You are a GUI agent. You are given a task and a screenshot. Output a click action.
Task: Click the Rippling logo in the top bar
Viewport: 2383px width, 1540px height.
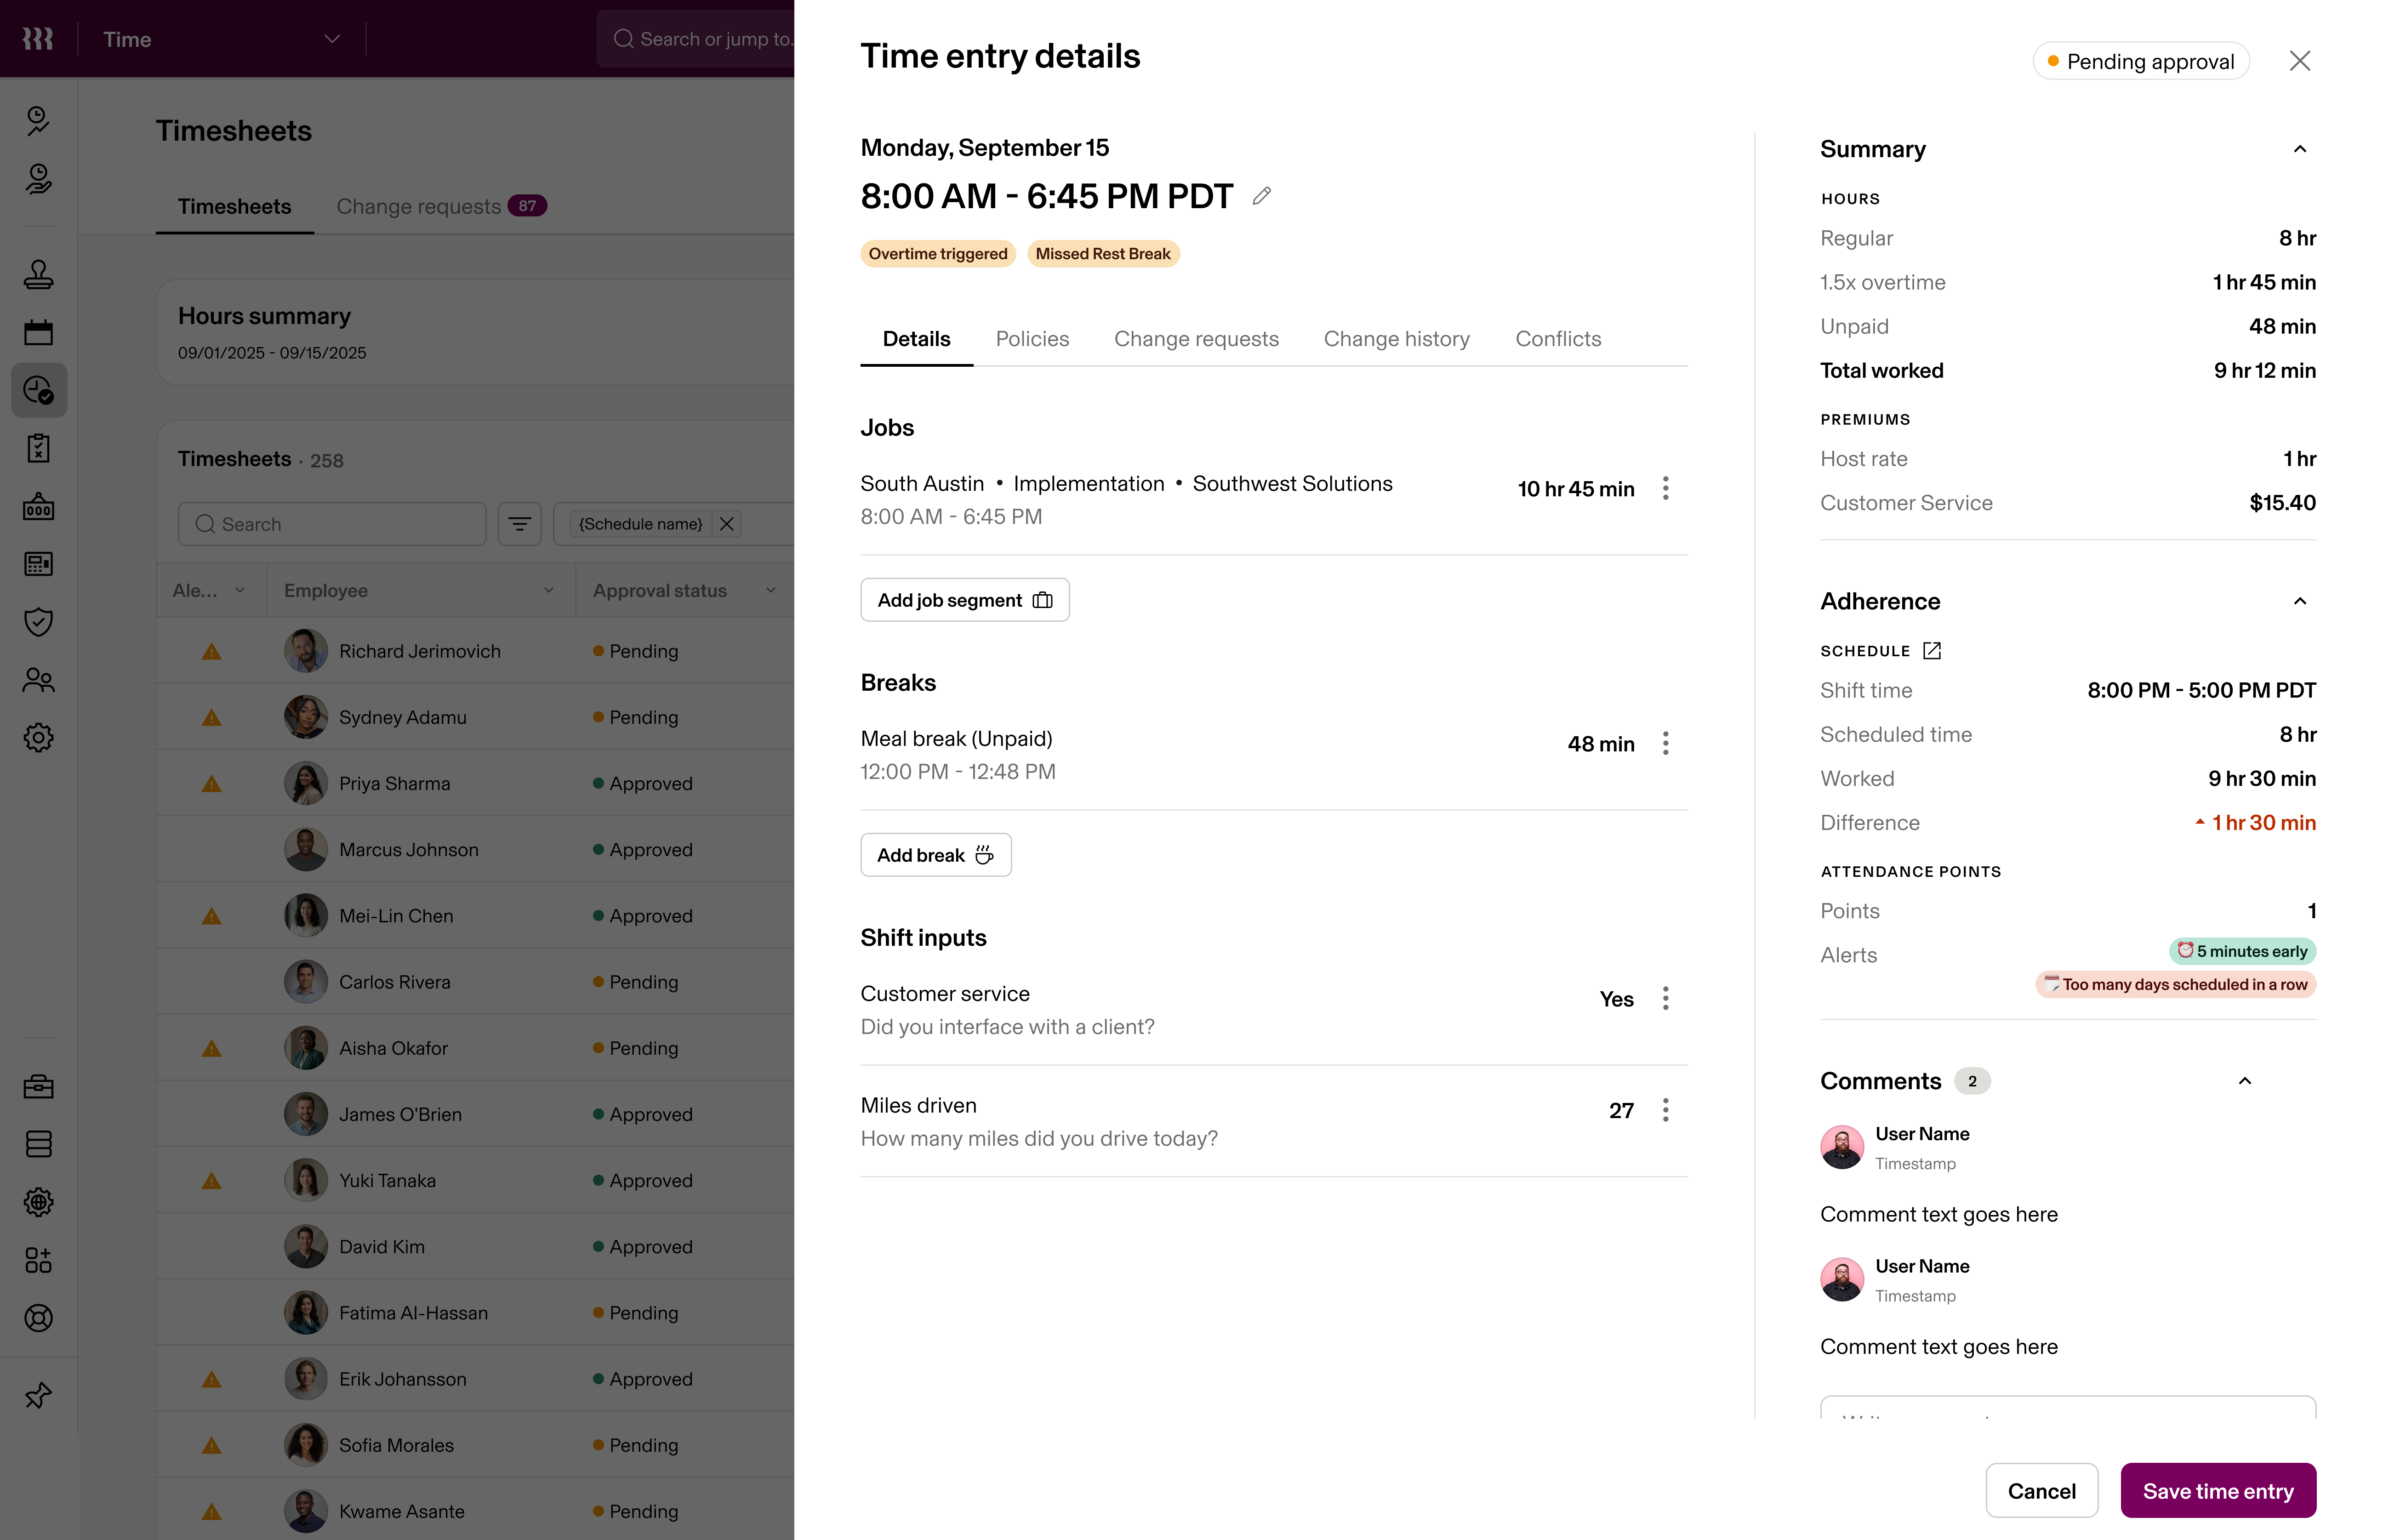[38, 39]
